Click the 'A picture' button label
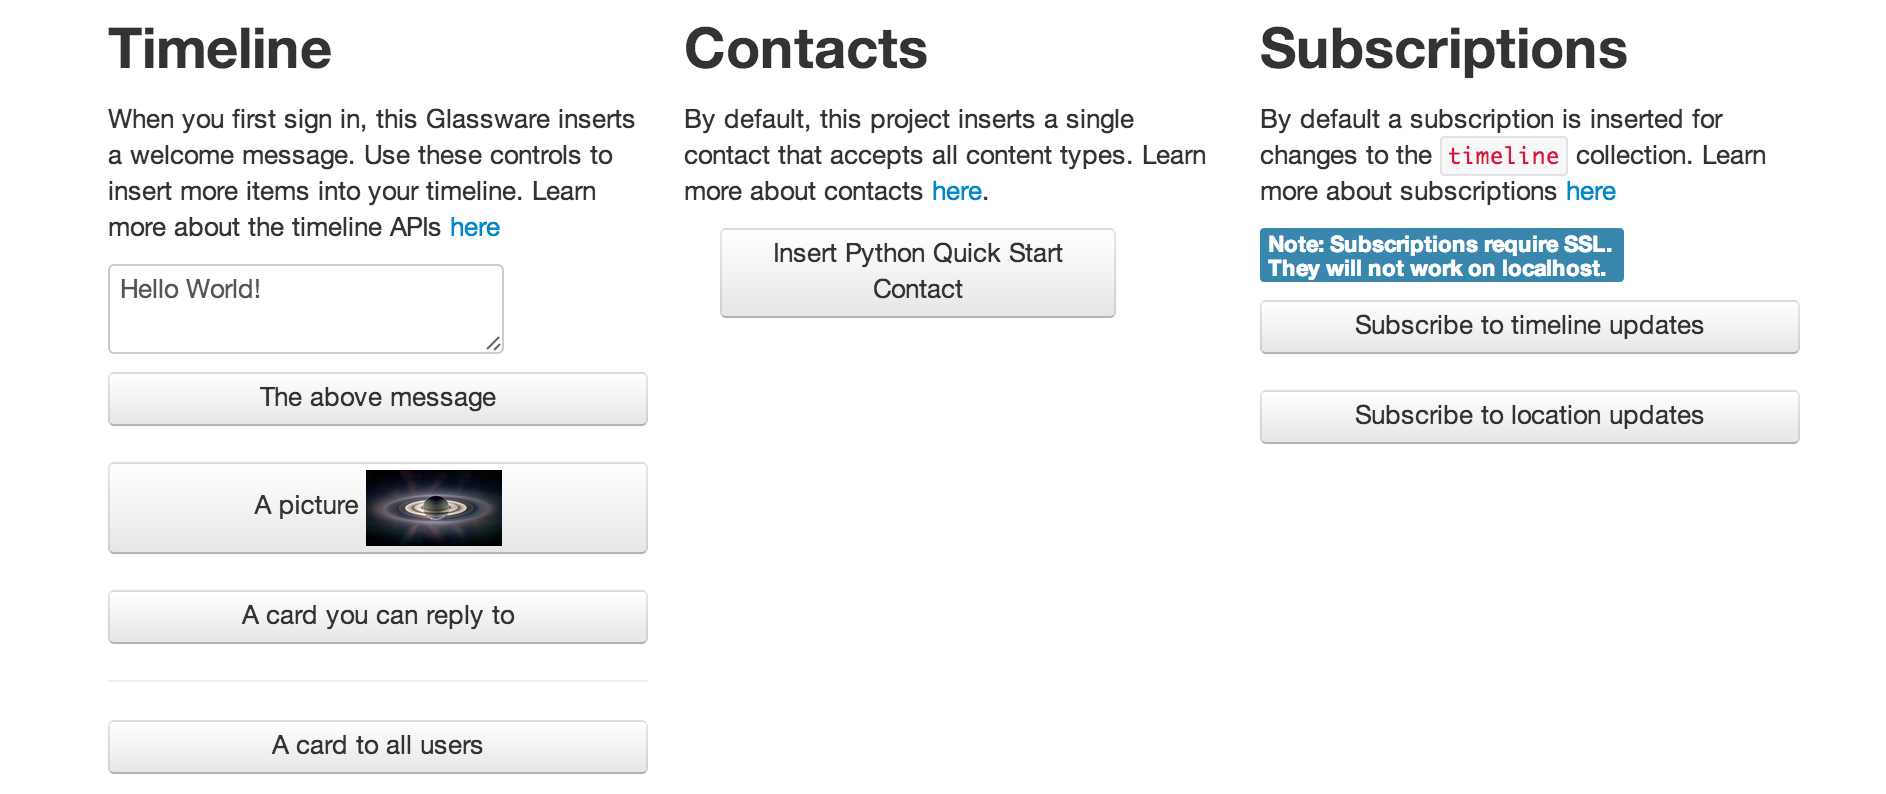Image resolution: width=1886 pixels, height=794 pixels. coord(306,505)
